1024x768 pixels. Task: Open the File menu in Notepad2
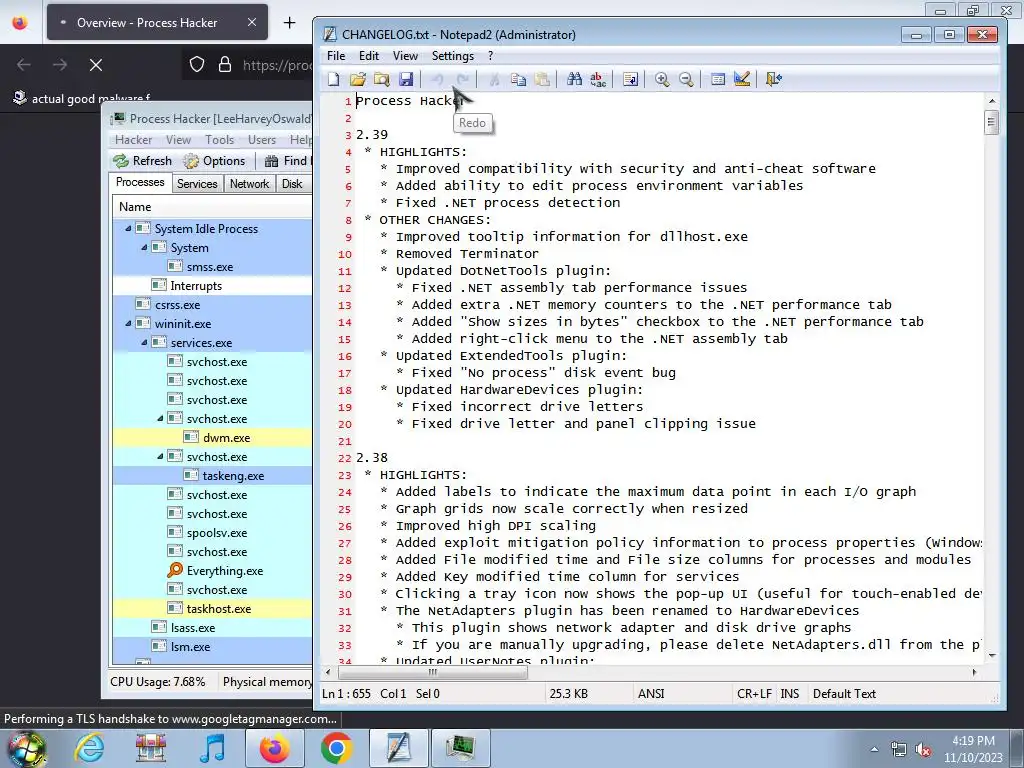tap(336, 56)
